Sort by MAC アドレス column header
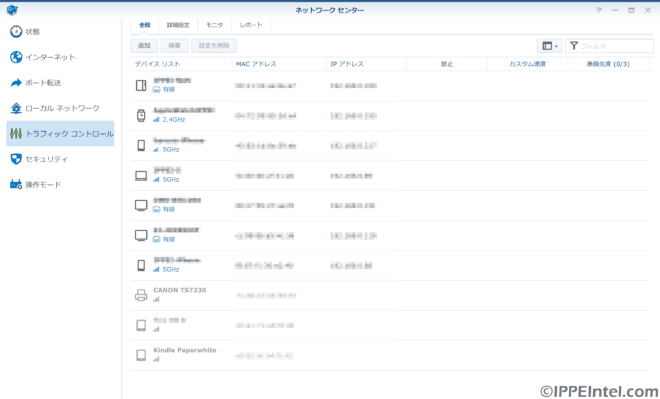The image size is (660, 399). coord(279,64)
